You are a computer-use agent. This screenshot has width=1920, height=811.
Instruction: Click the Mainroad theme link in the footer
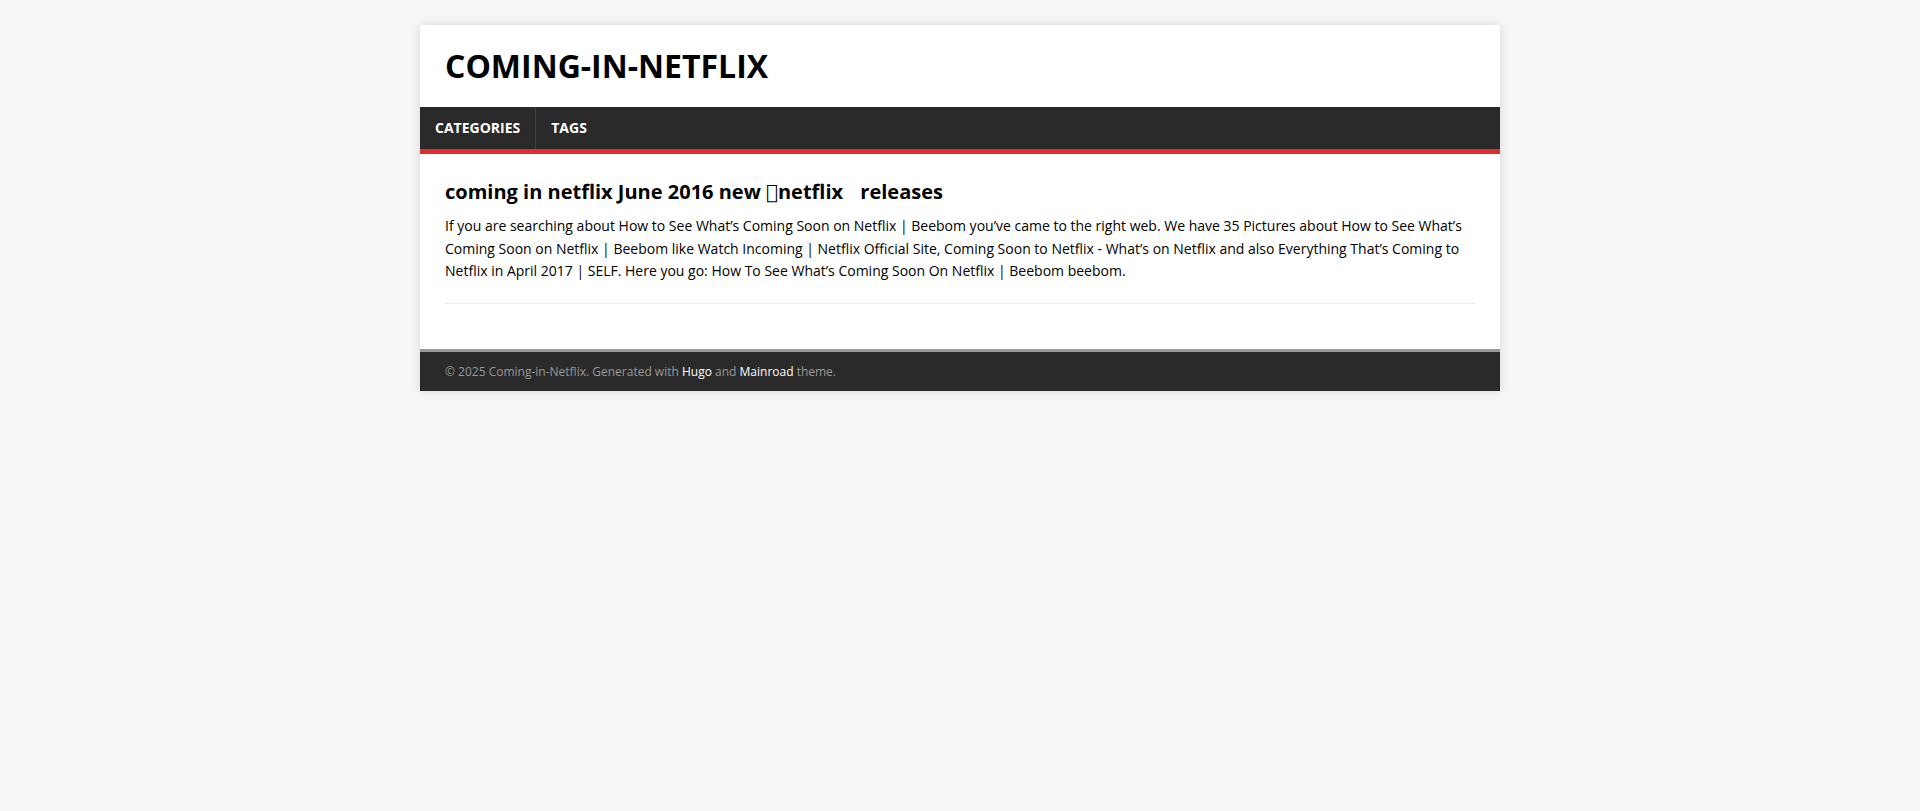pos(766,371)
